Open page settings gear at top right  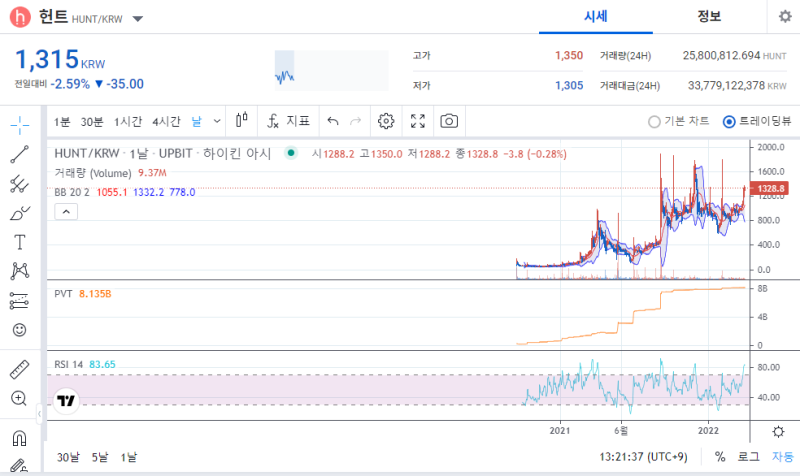coord(785,16)
